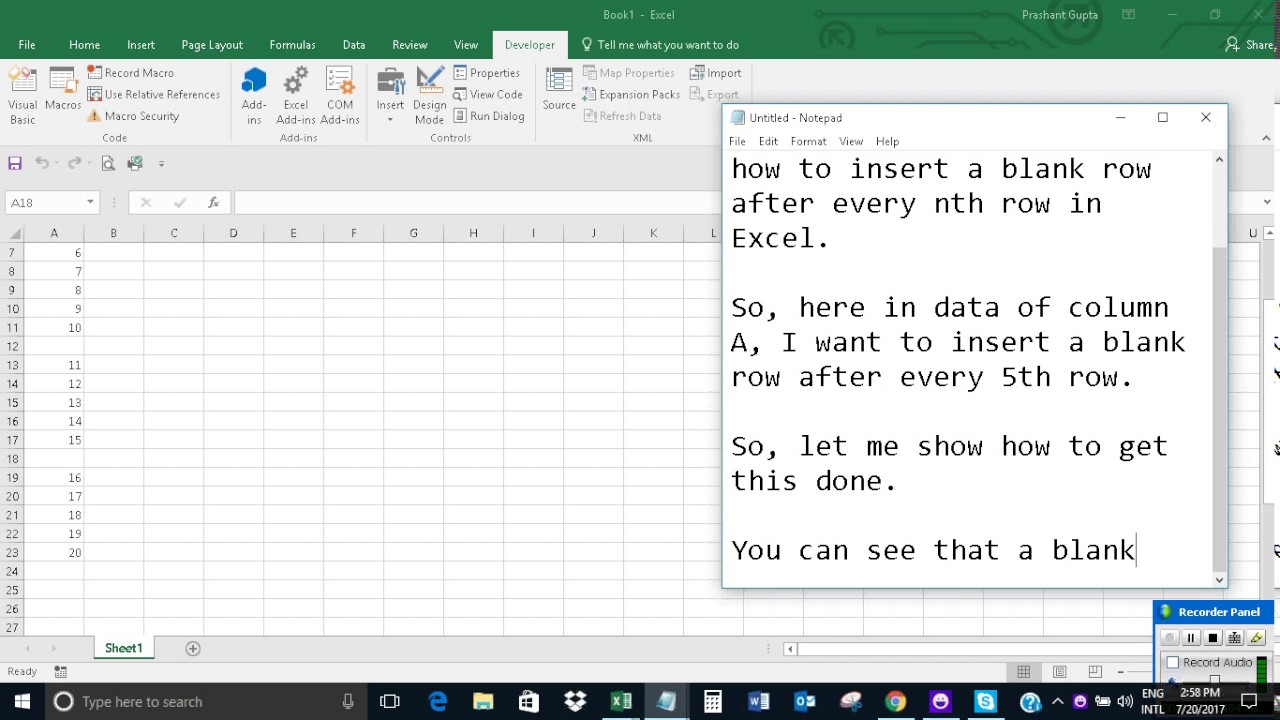
Task: Click the insert function fx icon
Action: click(213, 202)
